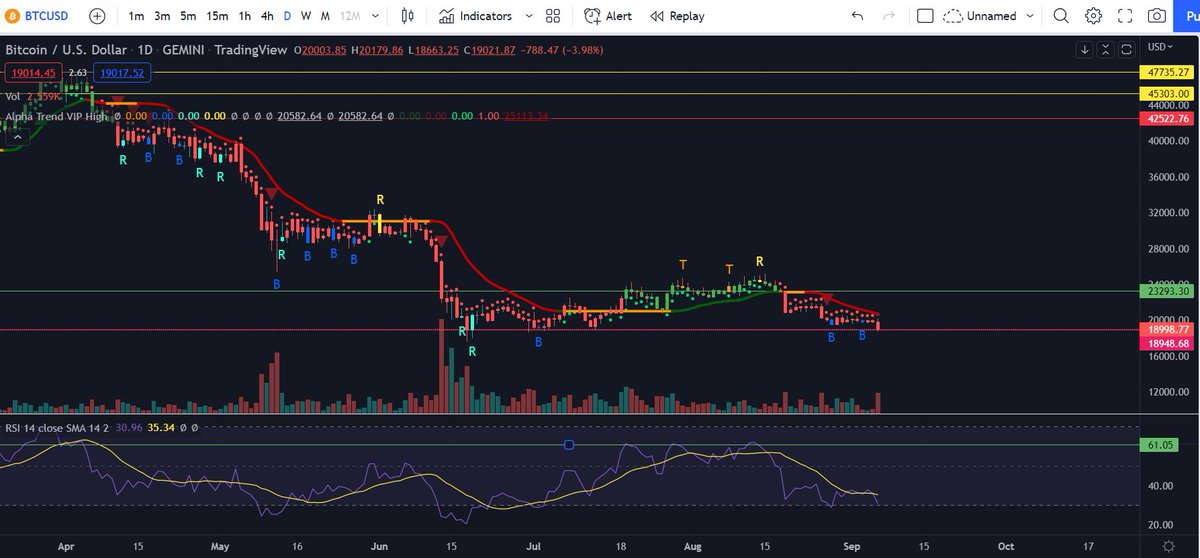This screenshot has height=558, width=1200.
Task: Take a snapshot with the camera icon
Action: click(1157, 16)
